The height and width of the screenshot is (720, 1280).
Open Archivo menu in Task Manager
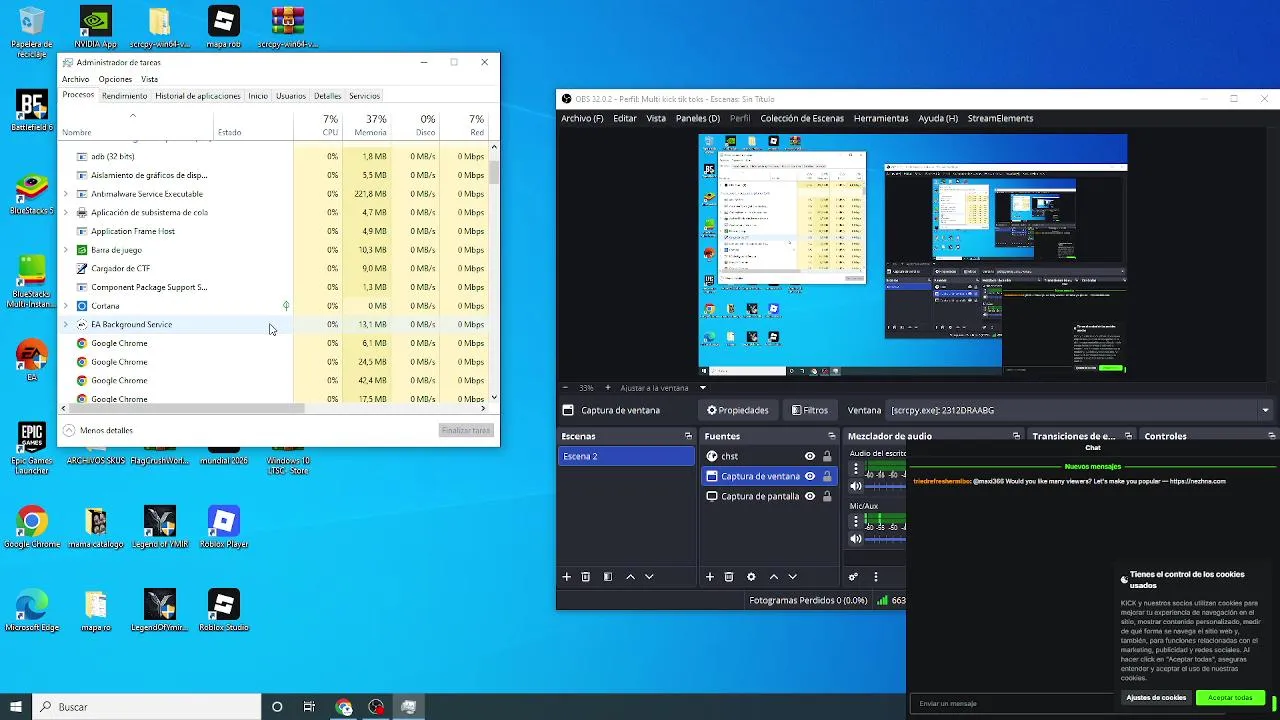tap(75, 79)
